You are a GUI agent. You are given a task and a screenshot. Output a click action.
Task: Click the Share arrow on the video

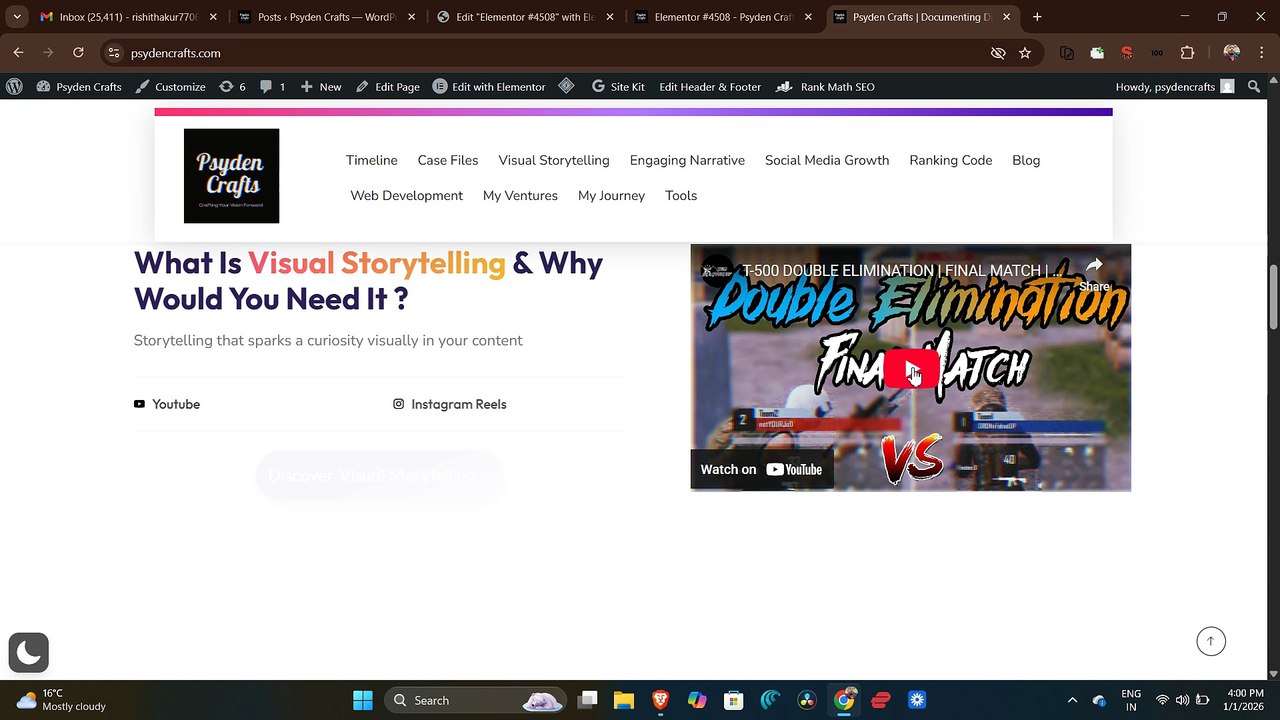pos(1094,273)
